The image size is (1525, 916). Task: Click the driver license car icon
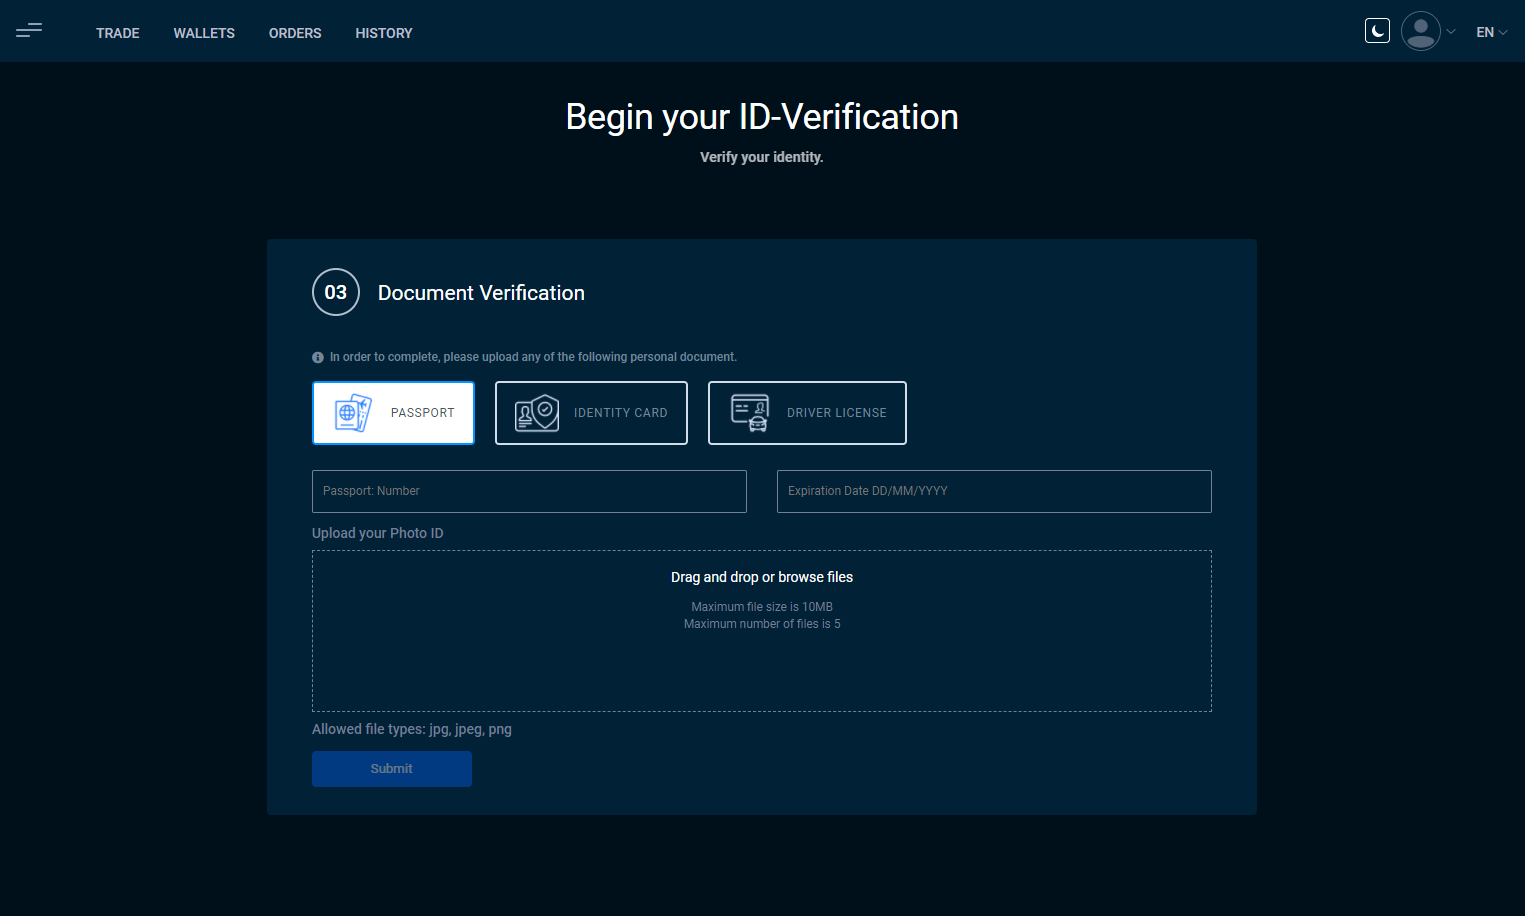point(750,413)
